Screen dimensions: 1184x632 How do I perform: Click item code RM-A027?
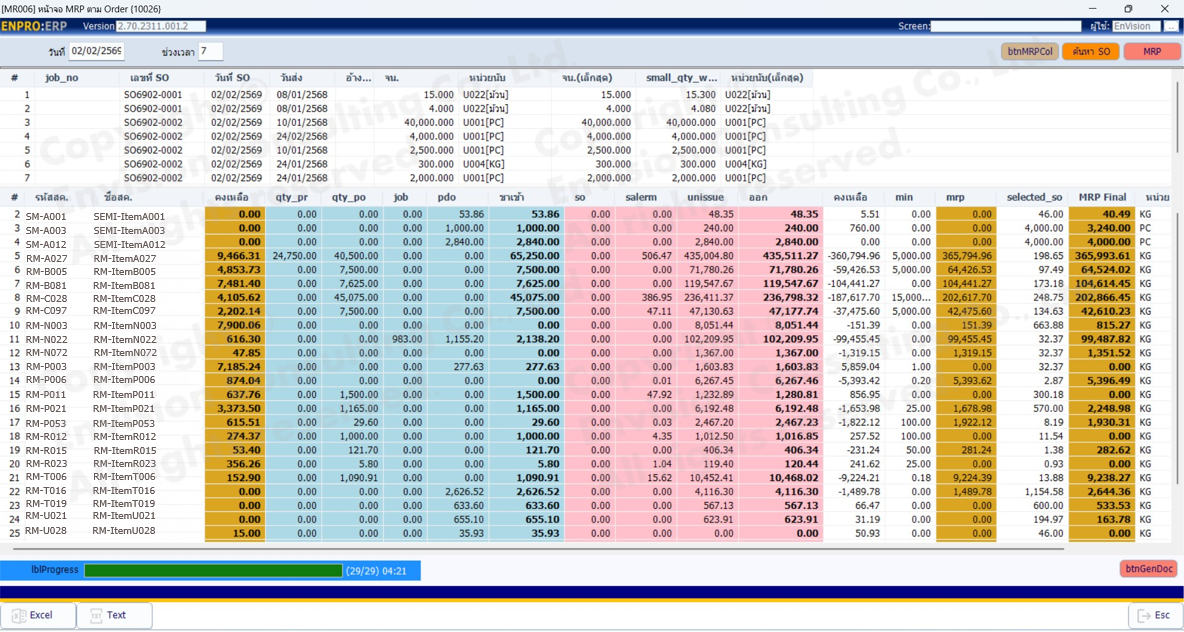coord(46,257)
